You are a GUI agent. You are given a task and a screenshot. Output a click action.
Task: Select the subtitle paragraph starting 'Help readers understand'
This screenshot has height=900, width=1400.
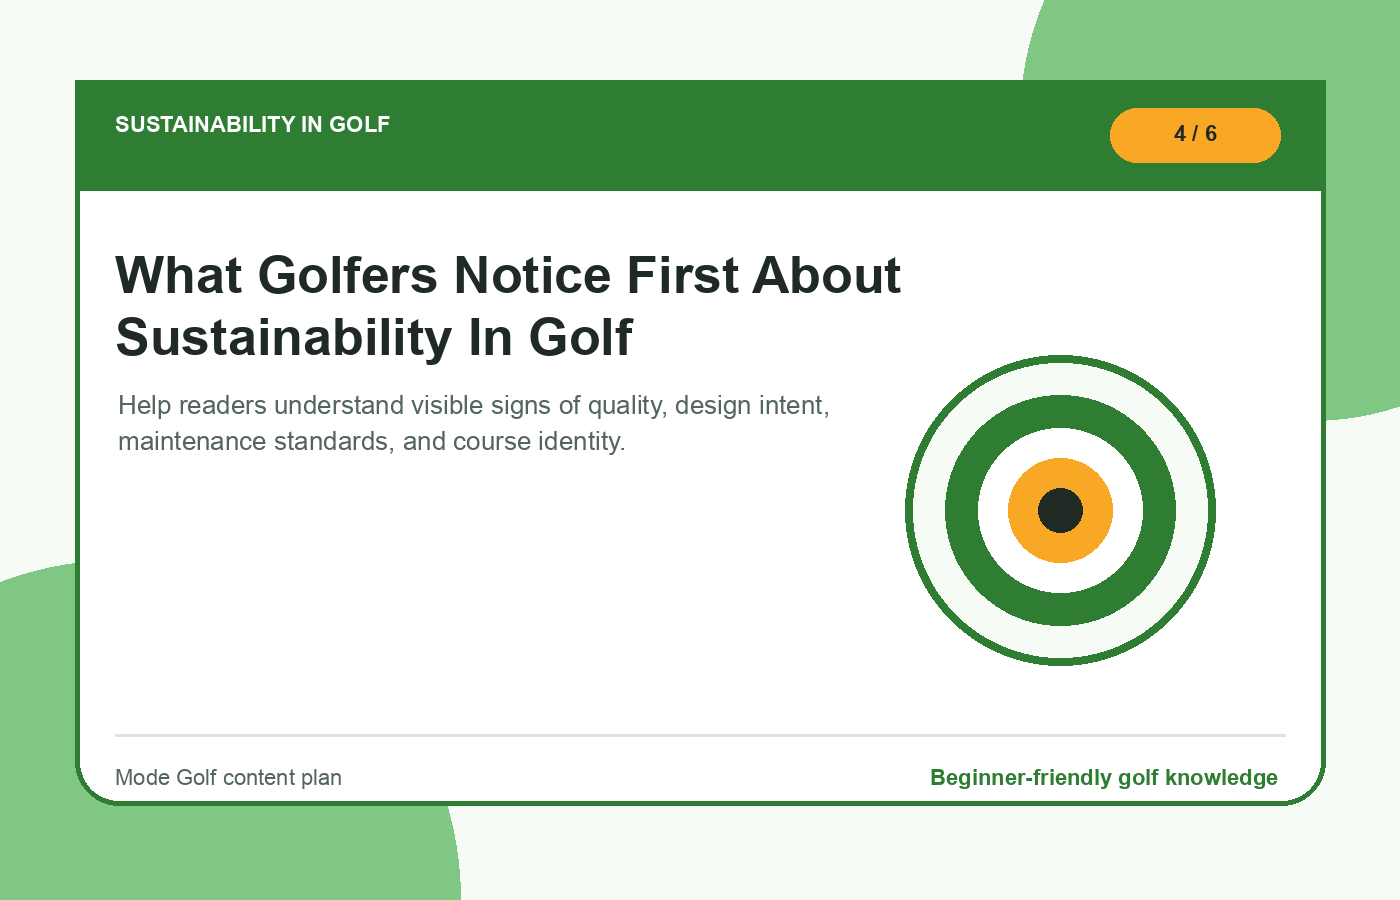tap(474, 423)
